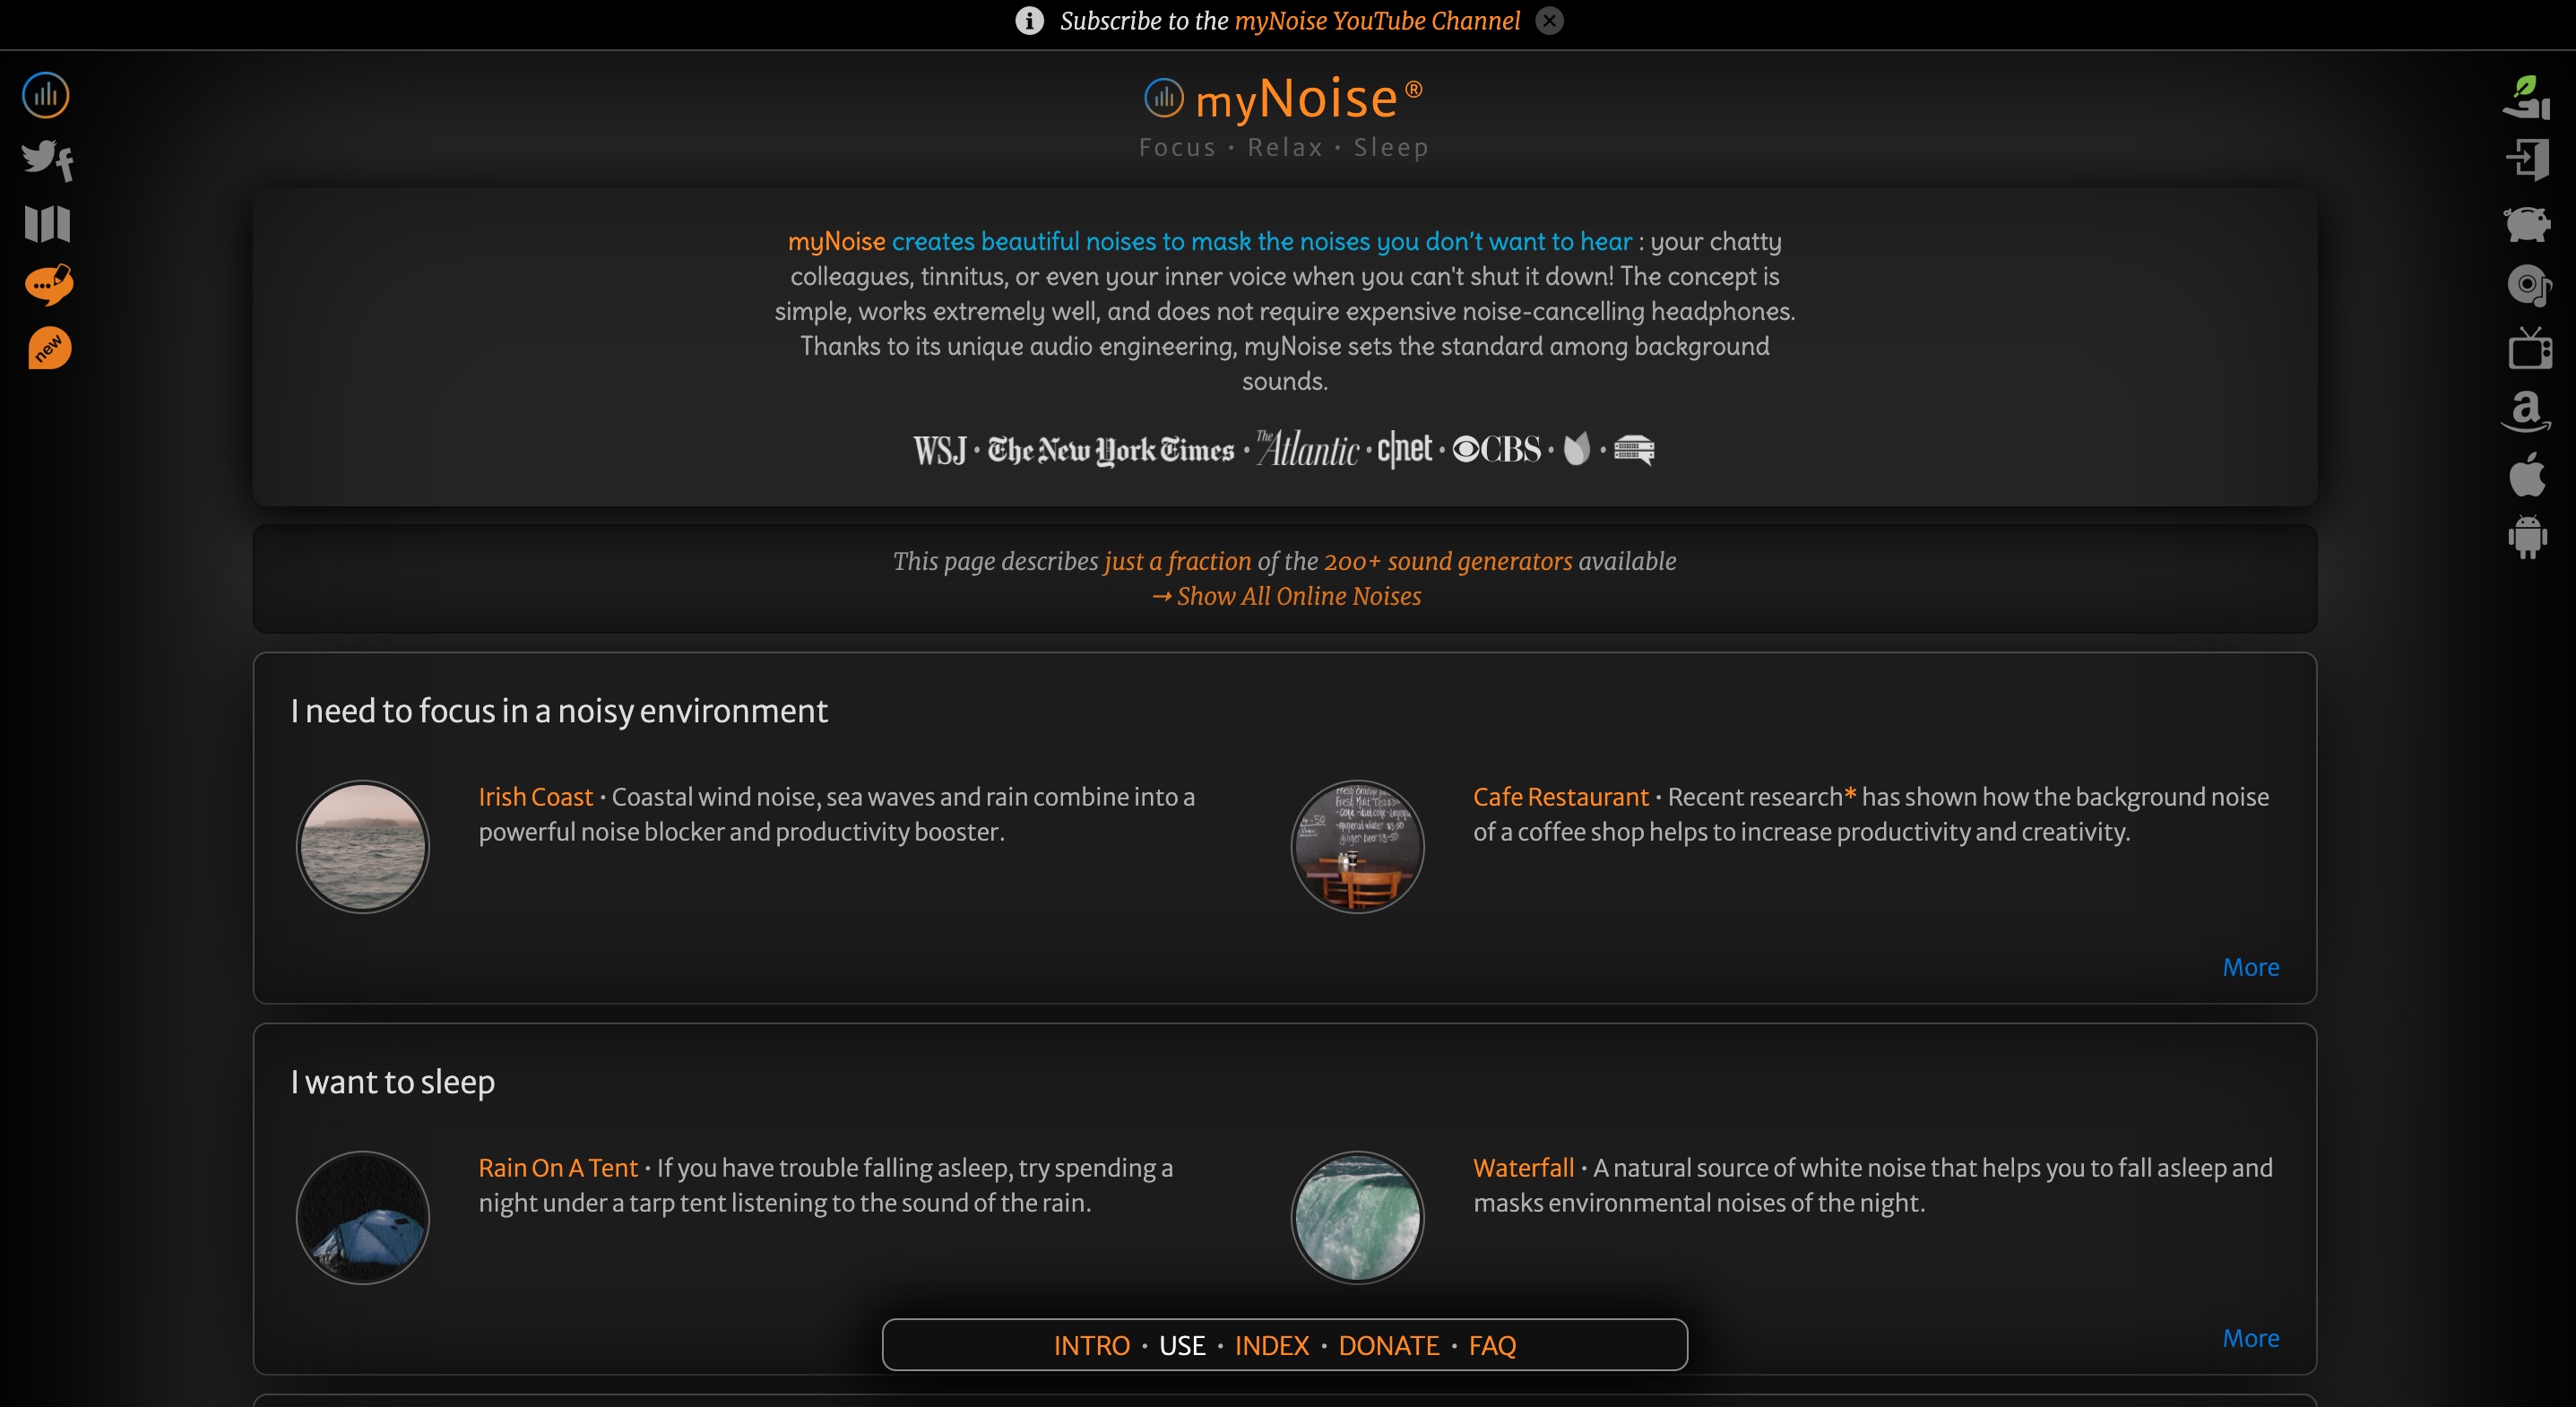This screenshot has height=1407, width=2576.
Task: Click the speaker music note icon
Action: click(x=2528, y=286)
